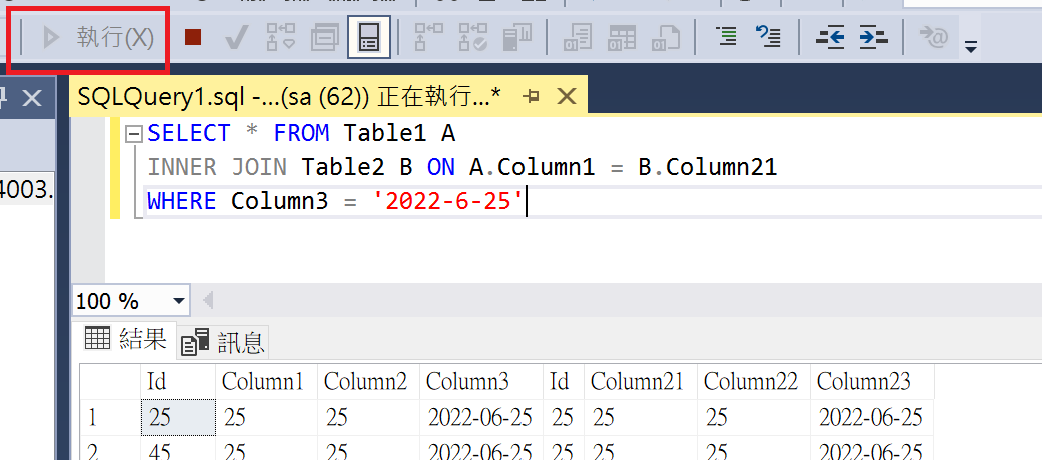Set results output to file

[x=666, y=38]
